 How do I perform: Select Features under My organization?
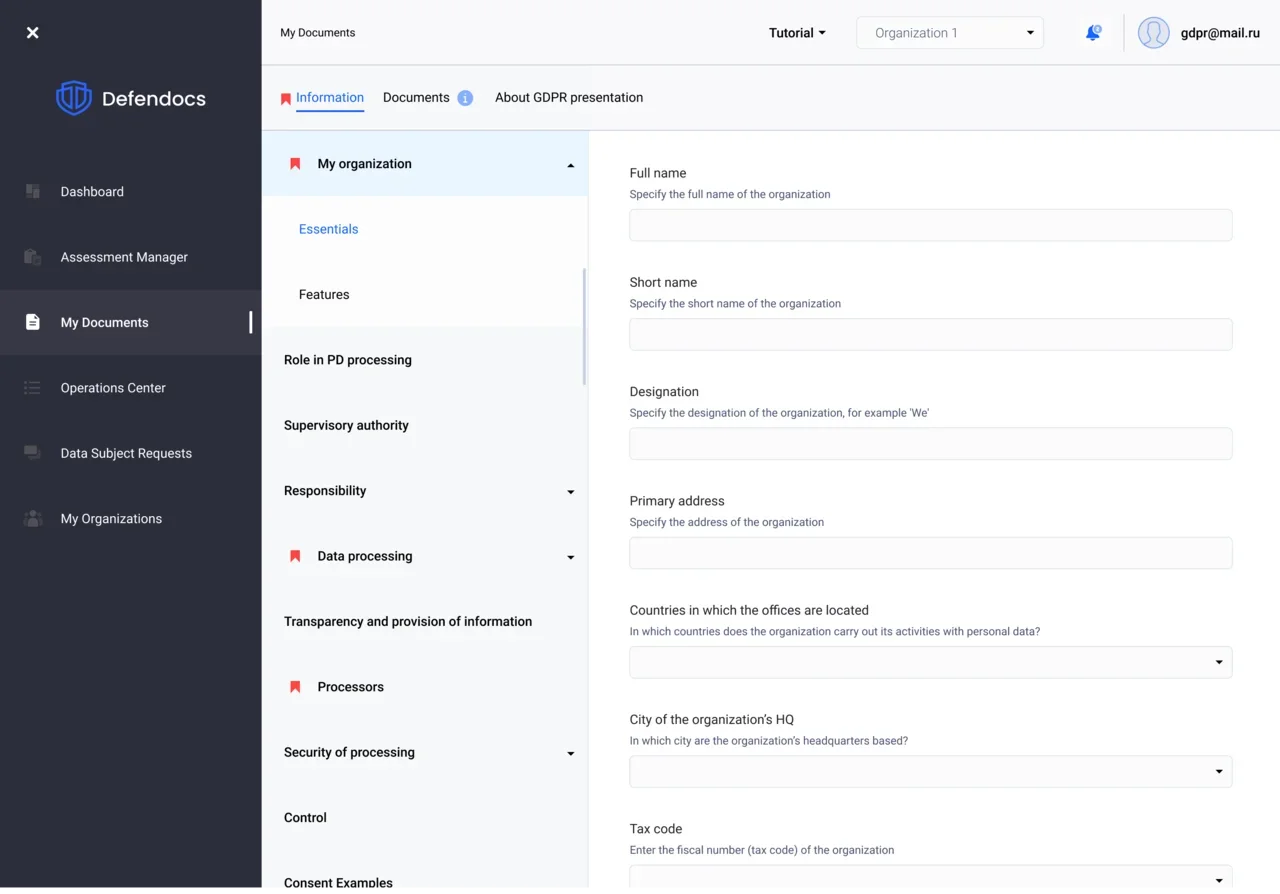324,295
